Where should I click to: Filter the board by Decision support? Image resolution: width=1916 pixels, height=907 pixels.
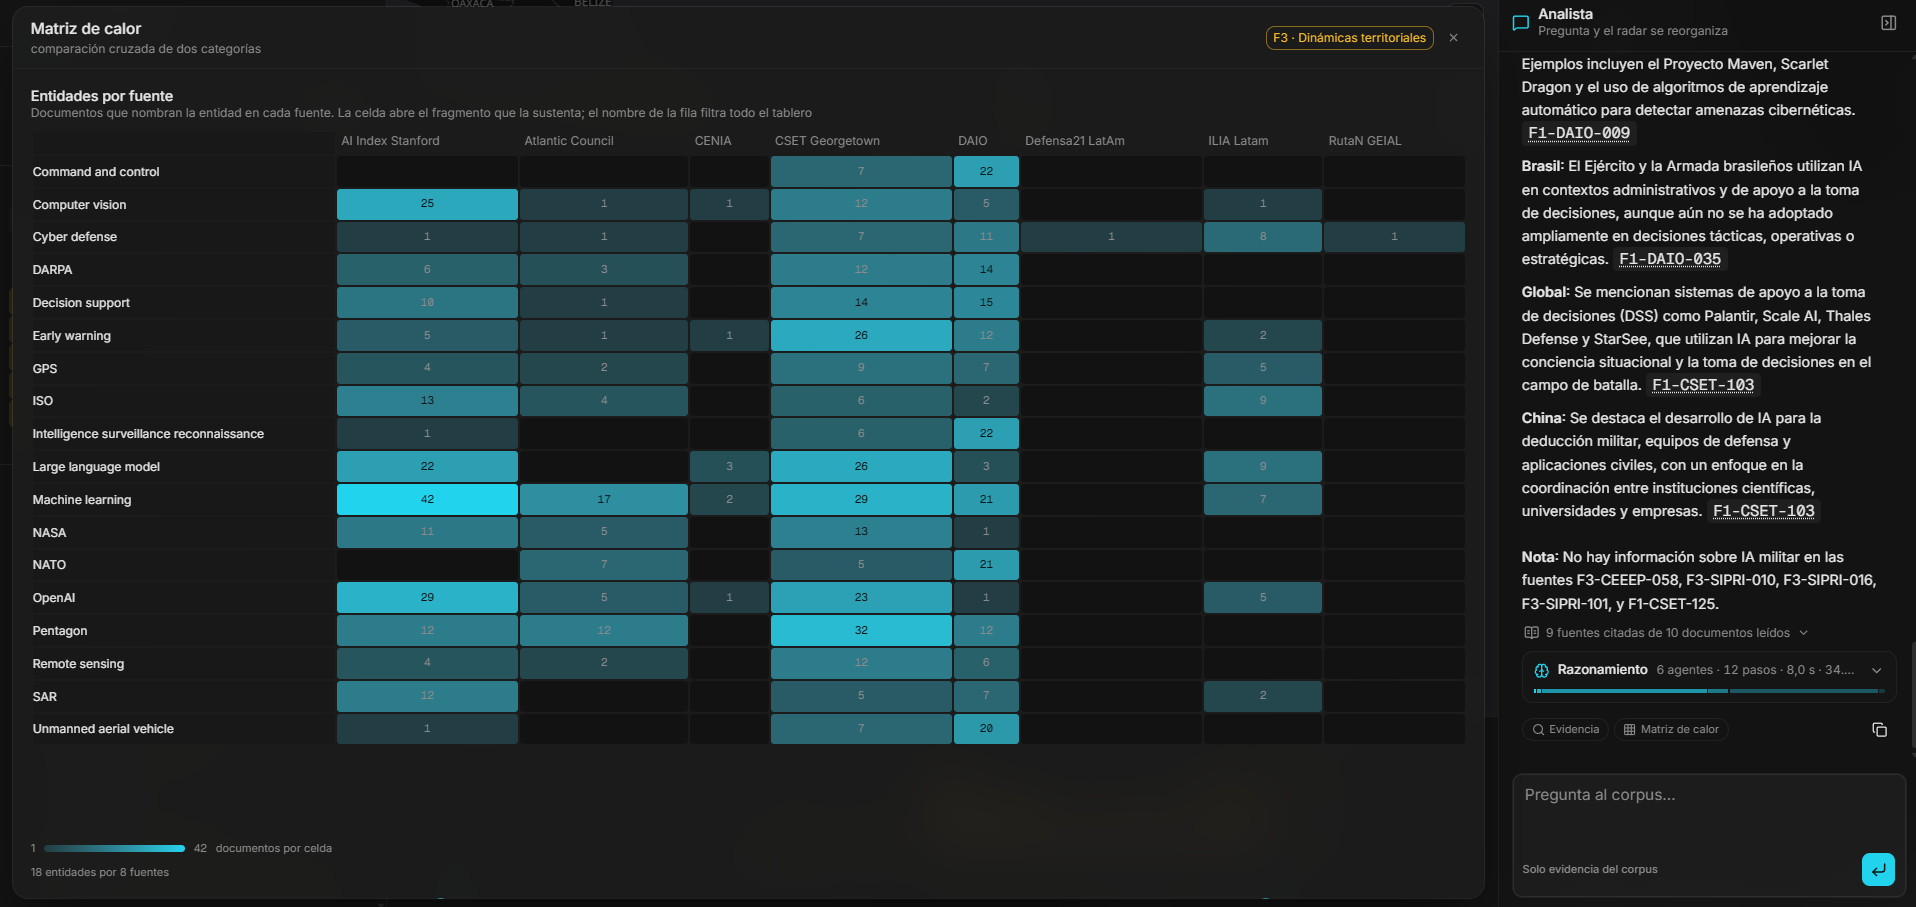click(81, 303)
